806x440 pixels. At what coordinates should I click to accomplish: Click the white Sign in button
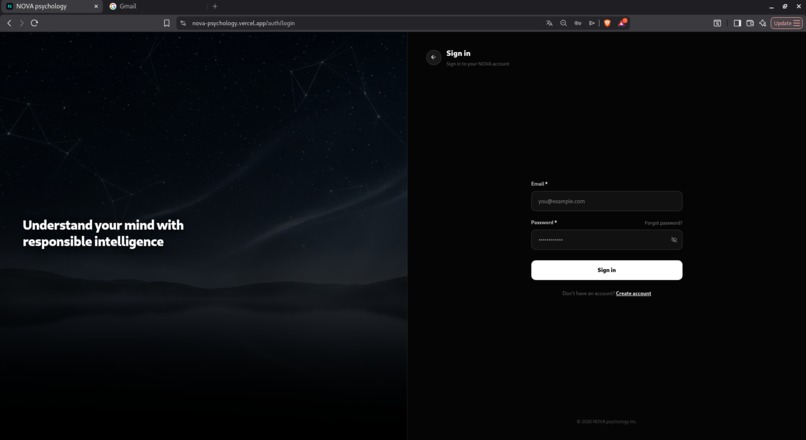click(607, 270)
